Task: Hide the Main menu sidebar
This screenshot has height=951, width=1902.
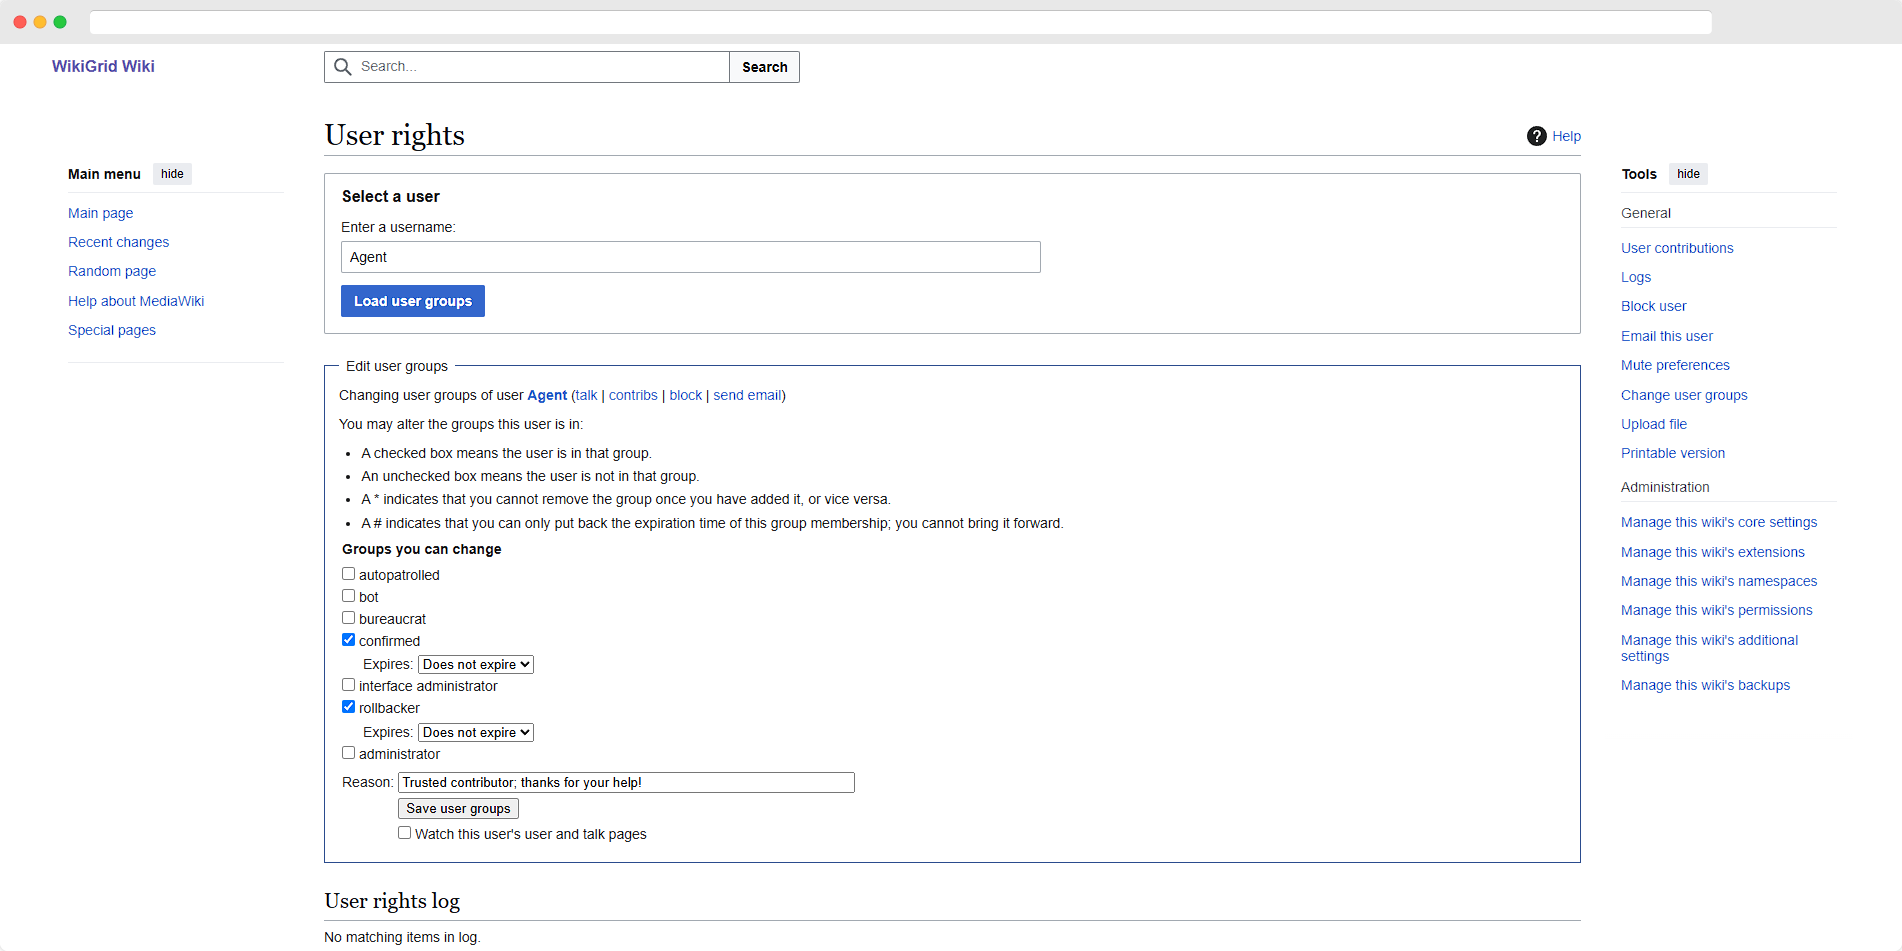Action: point(172,174)
